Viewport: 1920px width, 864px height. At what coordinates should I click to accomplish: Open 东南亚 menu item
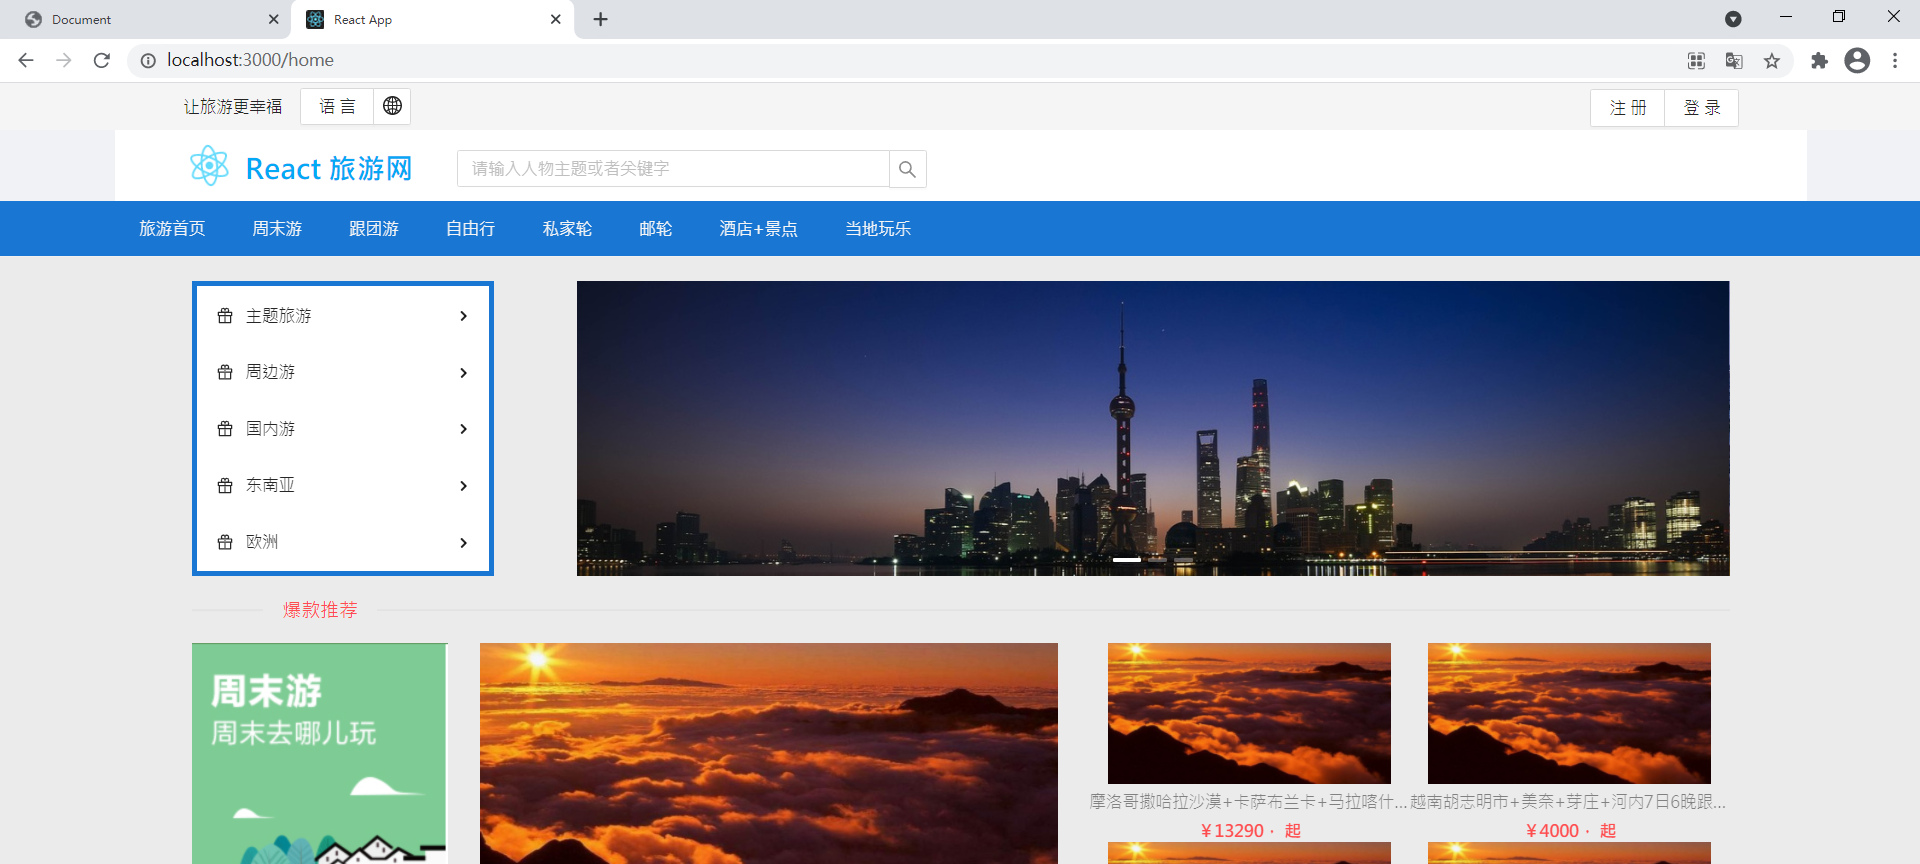(343, 486)
